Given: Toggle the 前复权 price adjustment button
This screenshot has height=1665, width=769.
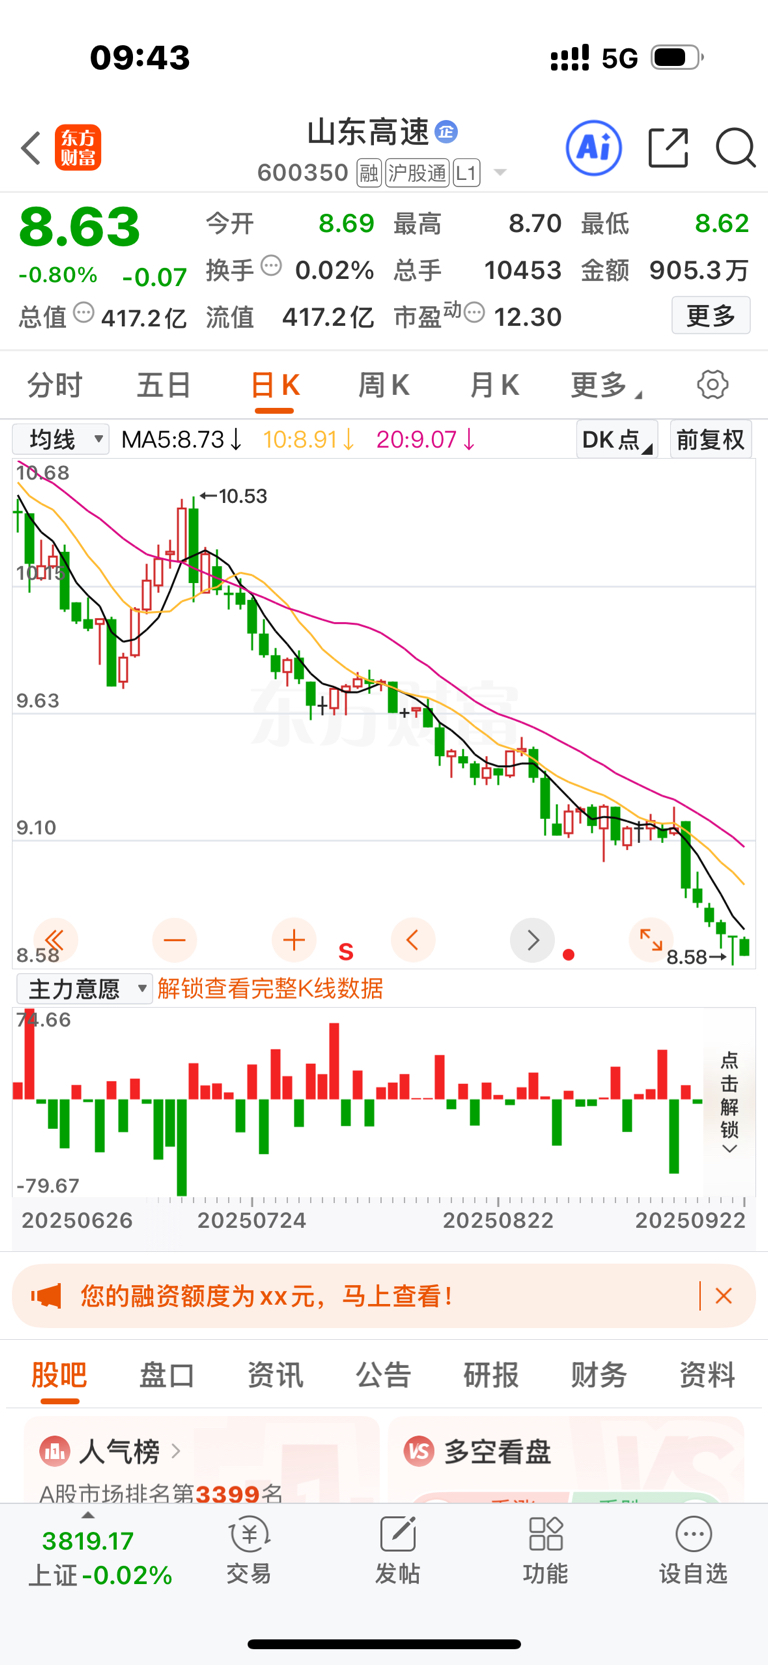Looking at the screenshot, I should 711,440.
